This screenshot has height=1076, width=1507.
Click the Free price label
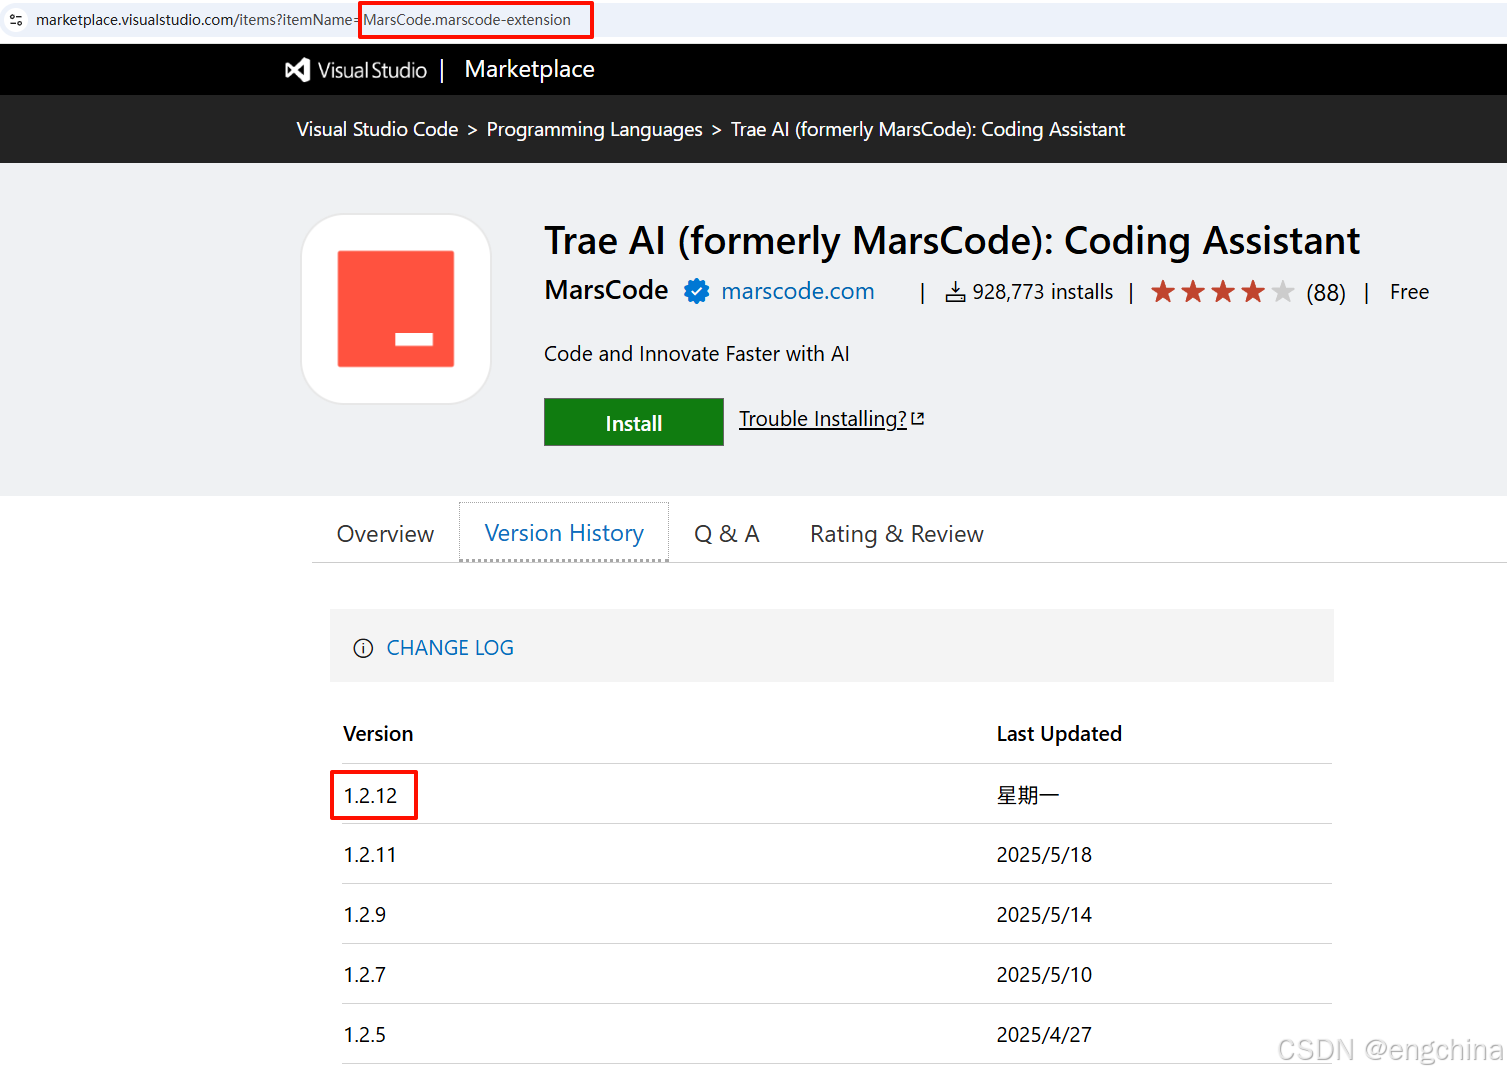[x=1409, y=292]
